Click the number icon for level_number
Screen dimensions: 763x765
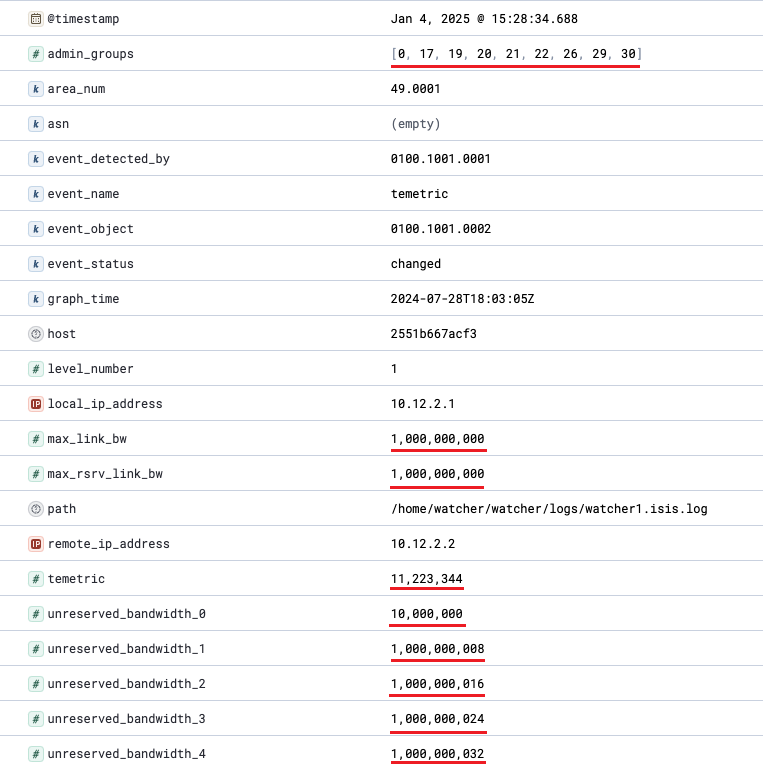pos(36,369)
